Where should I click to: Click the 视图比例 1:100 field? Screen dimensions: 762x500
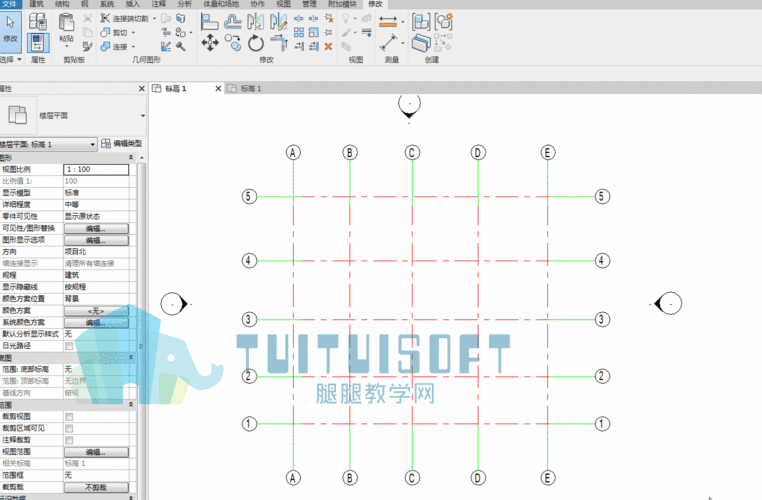[x=96, y=169]
